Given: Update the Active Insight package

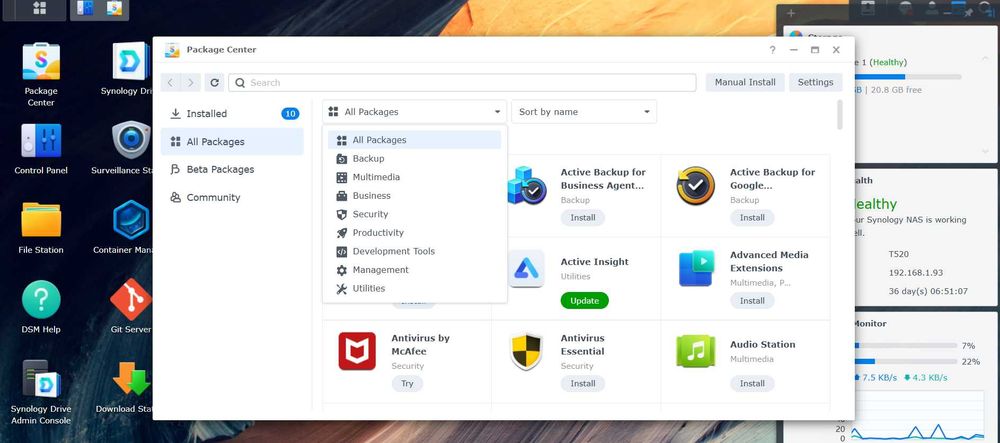Looking at the screenshot, I should click(x=585, y=301).
